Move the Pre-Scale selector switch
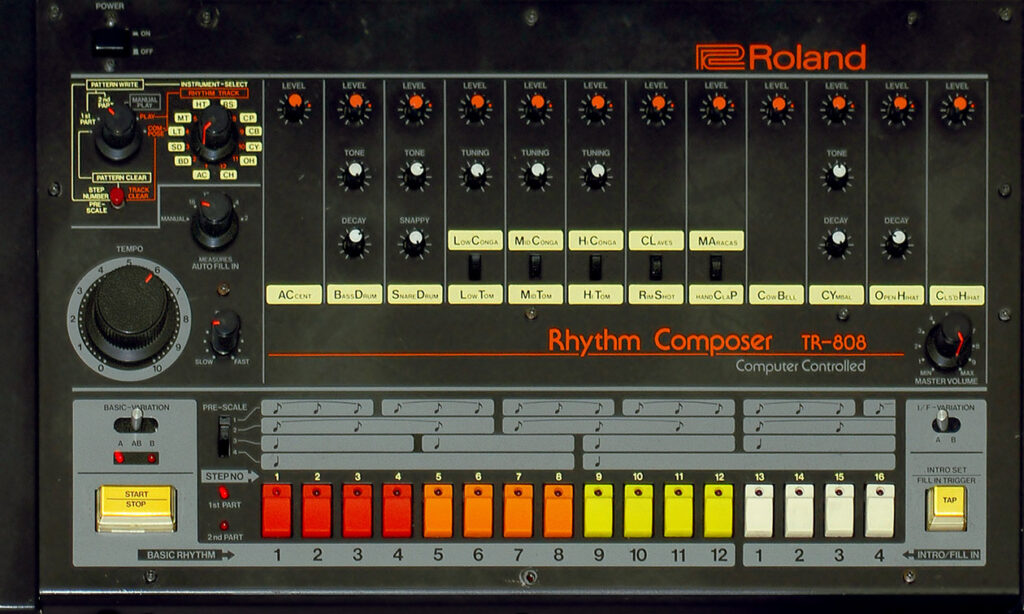The height and width of the screenshot is (614, 1024). [225, 436]
